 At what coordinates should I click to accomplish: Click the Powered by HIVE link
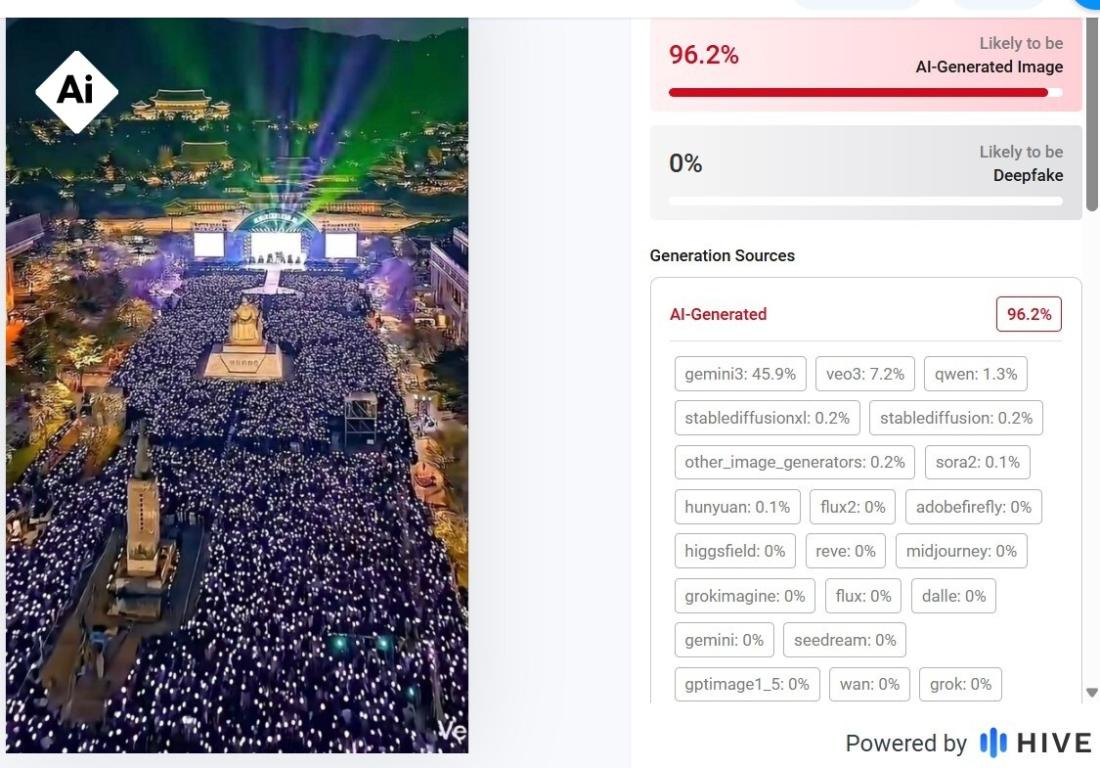point(968,743)
